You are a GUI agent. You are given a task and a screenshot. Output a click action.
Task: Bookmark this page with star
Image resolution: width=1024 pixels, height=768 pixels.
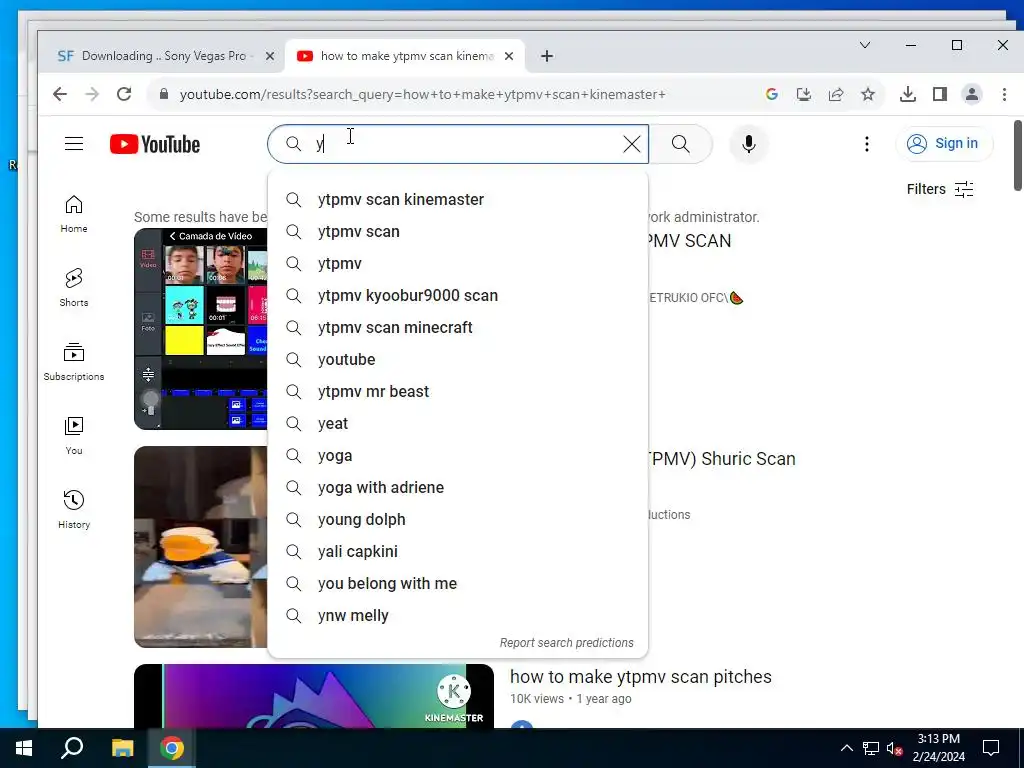(x=868, y=94)
